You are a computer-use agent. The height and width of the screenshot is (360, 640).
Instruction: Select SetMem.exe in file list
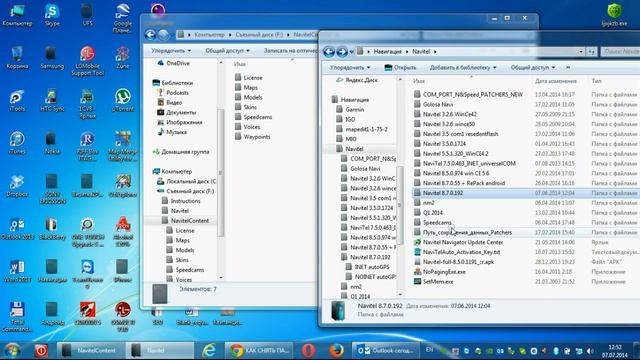coord(438,282)
